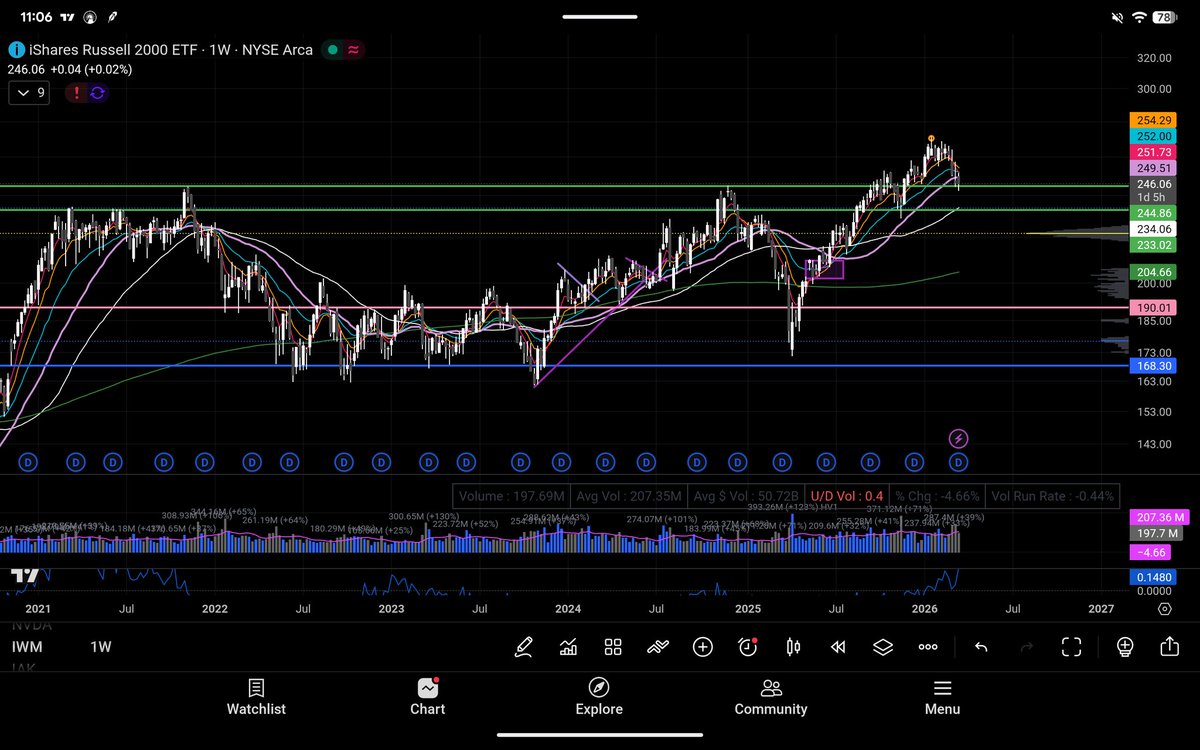The image size is (1200, 750).
Task: Tap the purple refresh cycle icon
Action: pos(97,93)
